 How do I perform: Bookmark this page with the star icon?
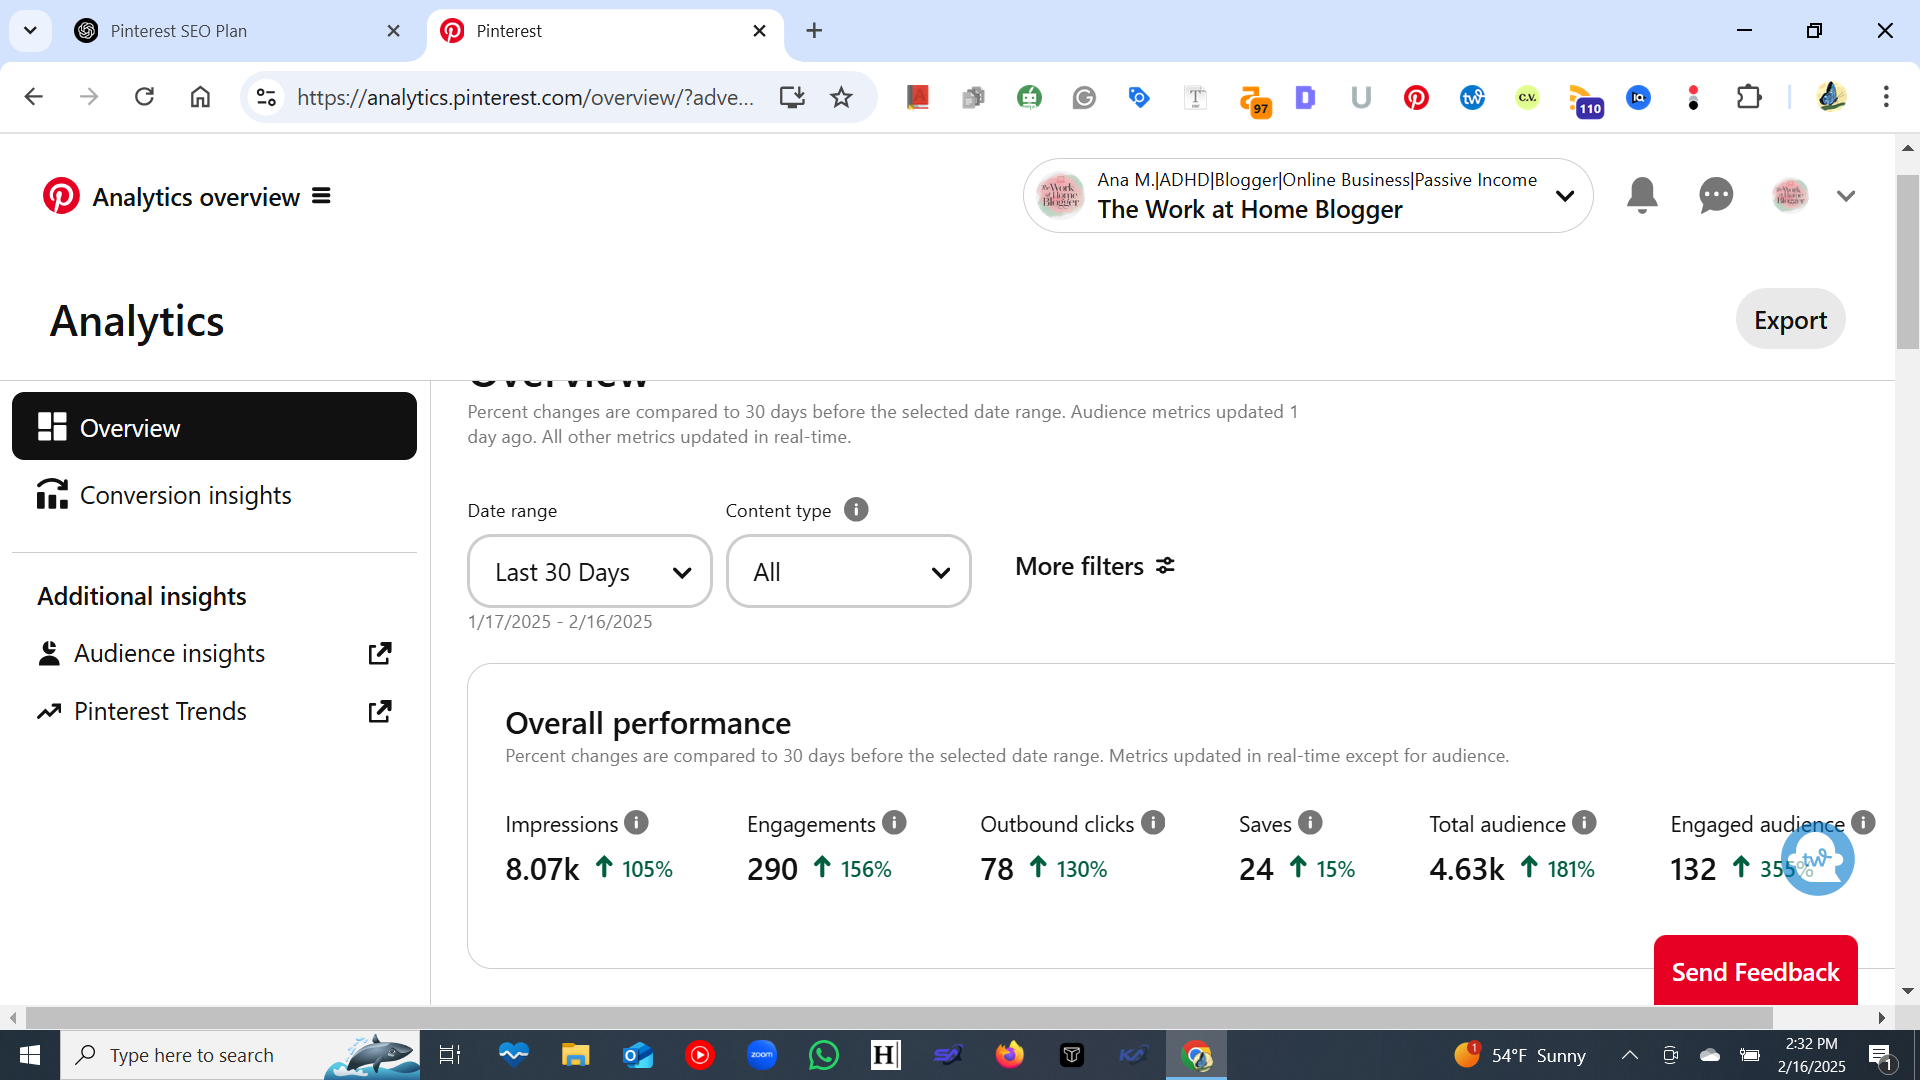pyautogui.click(x=841, y=97)
